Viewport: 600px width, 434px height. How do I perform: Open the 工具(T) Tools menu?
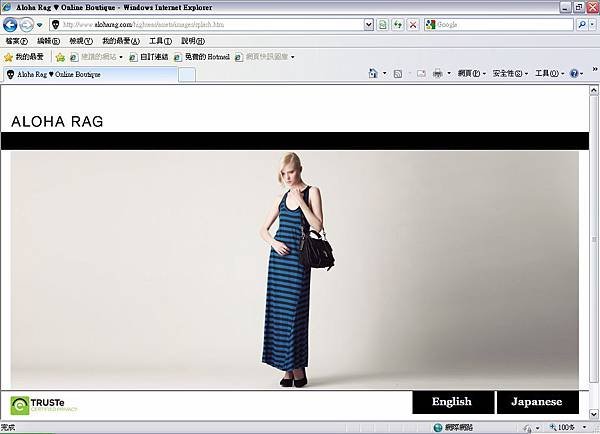tap(160, 41)
